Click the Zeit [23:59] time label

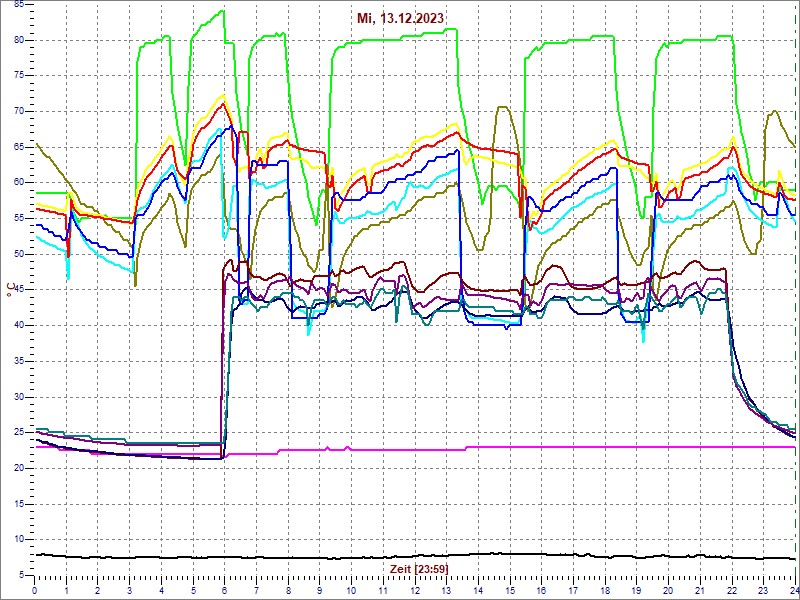tap(419, 568)
